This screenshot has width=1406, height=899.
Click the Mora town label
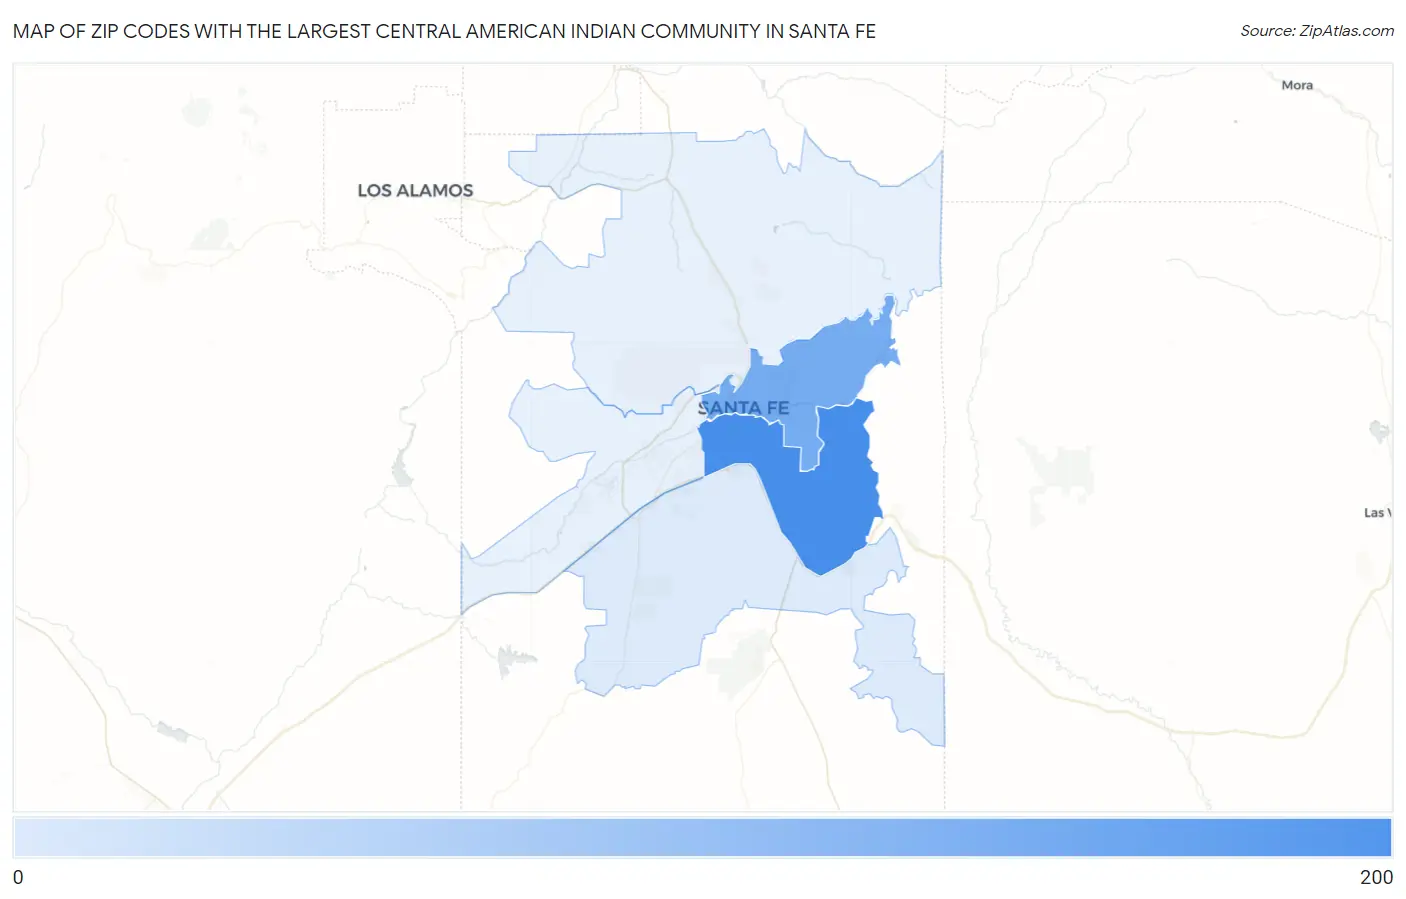pos(1297,86)
